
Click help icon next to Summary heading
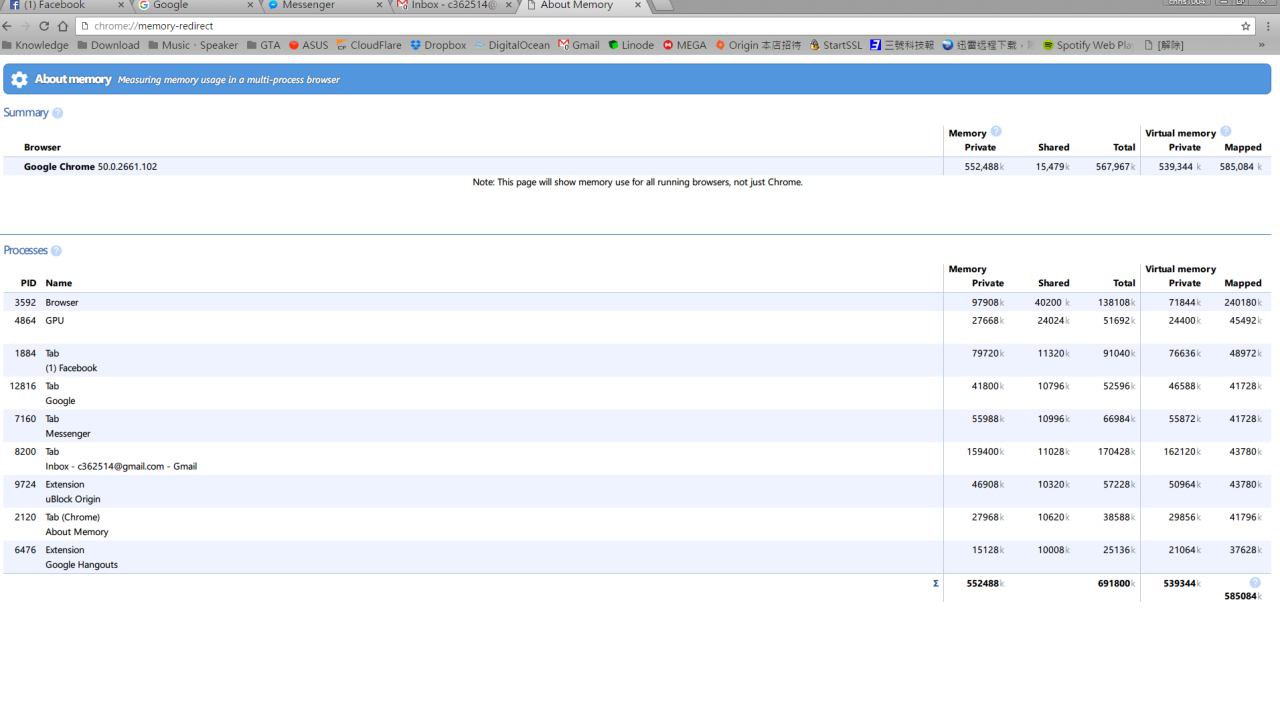[57, 113]
